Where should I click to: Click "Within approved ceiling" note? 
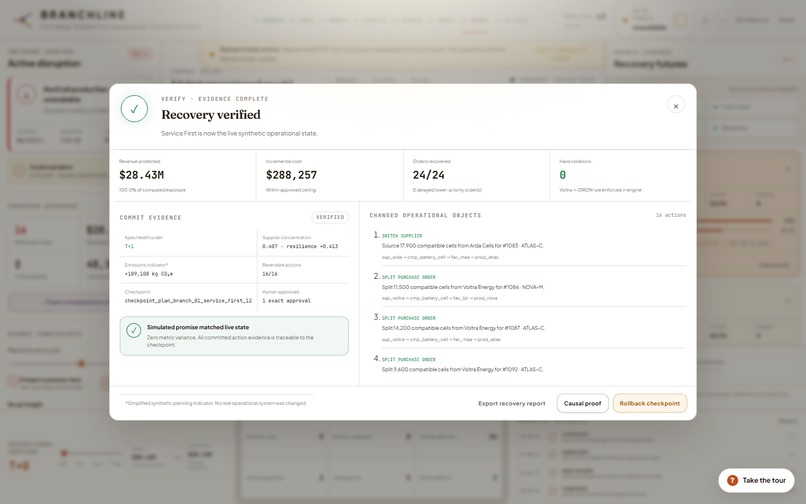[291, 190]
